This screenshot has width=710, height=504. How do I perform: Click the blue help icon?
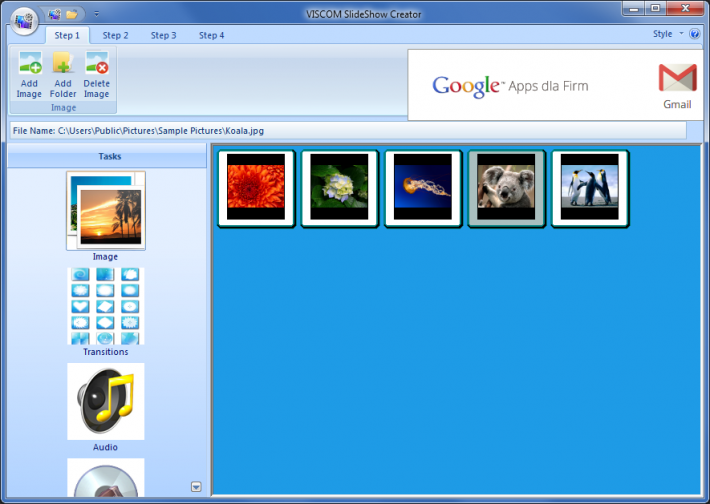(x=694, y=34)
